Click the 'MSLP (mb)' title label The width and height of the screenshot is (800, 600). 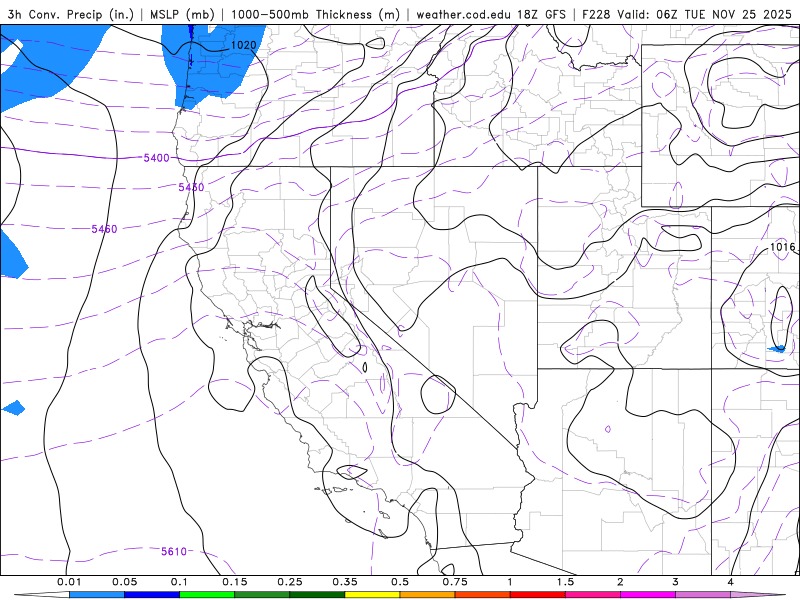[x=182, y=14]
